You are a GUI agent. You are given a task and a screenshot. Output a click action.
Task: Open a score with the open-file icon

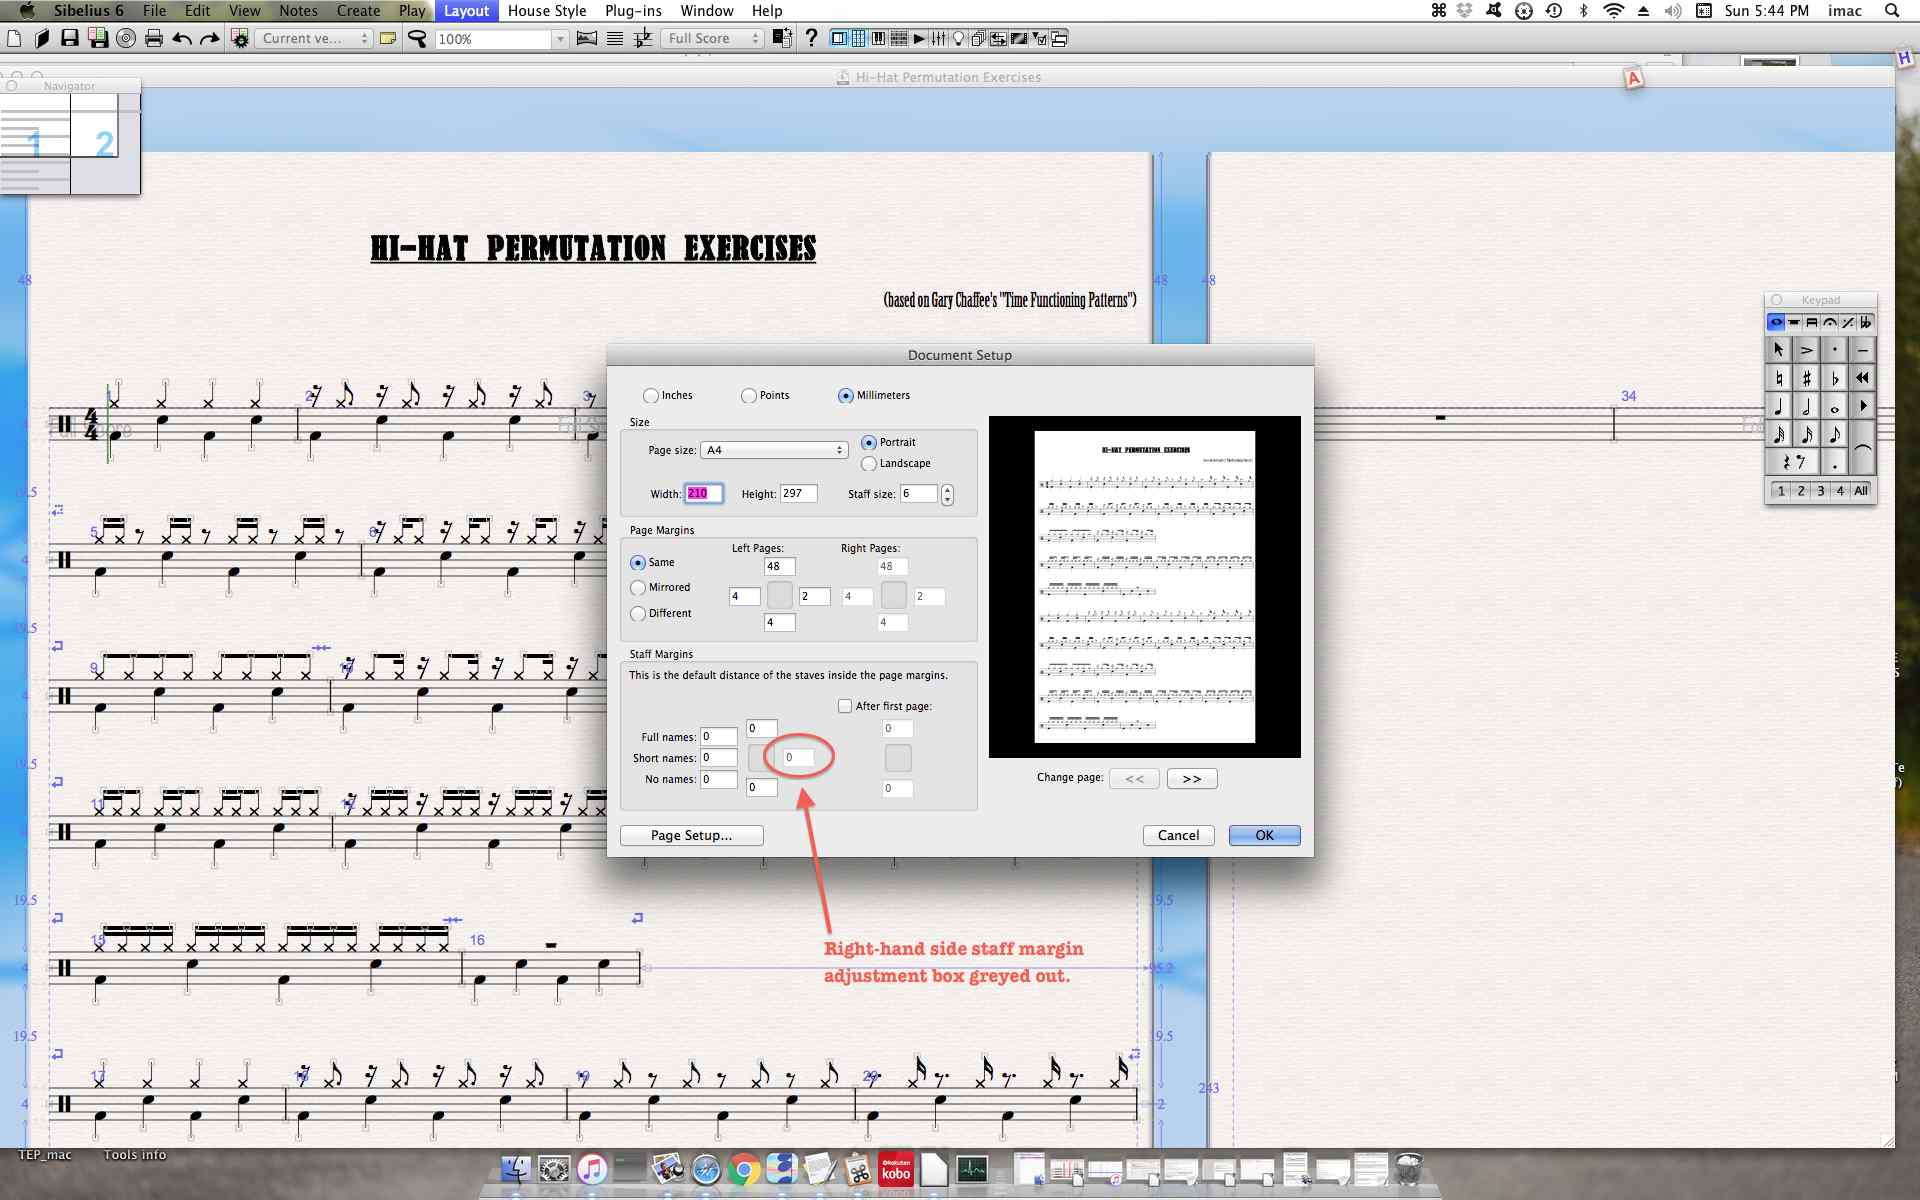point(42,38)
